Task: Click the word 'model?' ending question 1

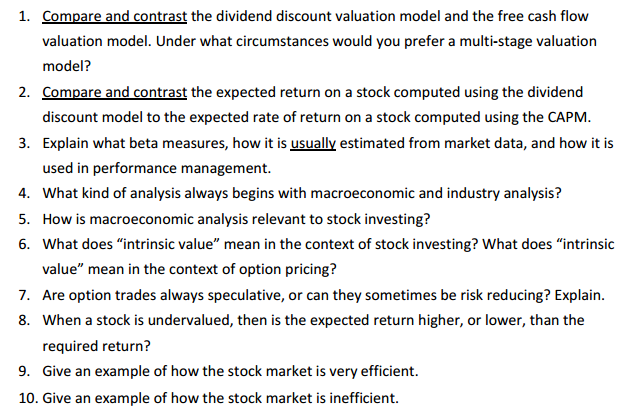Action: (67, 66)
